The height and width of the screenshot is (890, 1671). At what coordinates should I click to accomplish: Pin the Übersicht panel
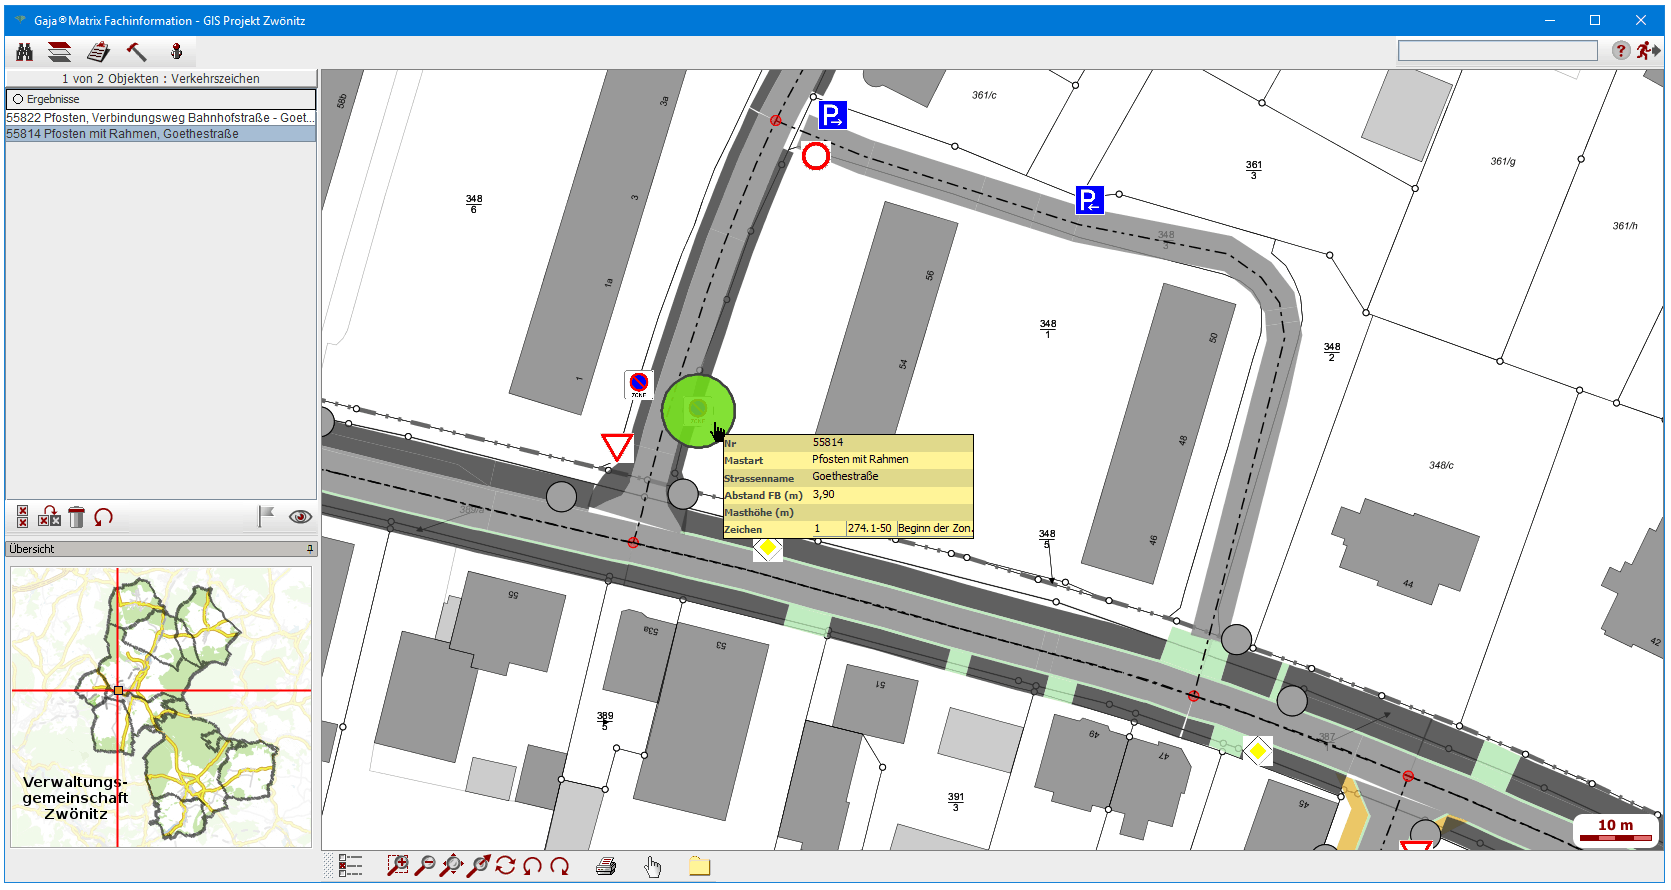[x=310, y=549]
